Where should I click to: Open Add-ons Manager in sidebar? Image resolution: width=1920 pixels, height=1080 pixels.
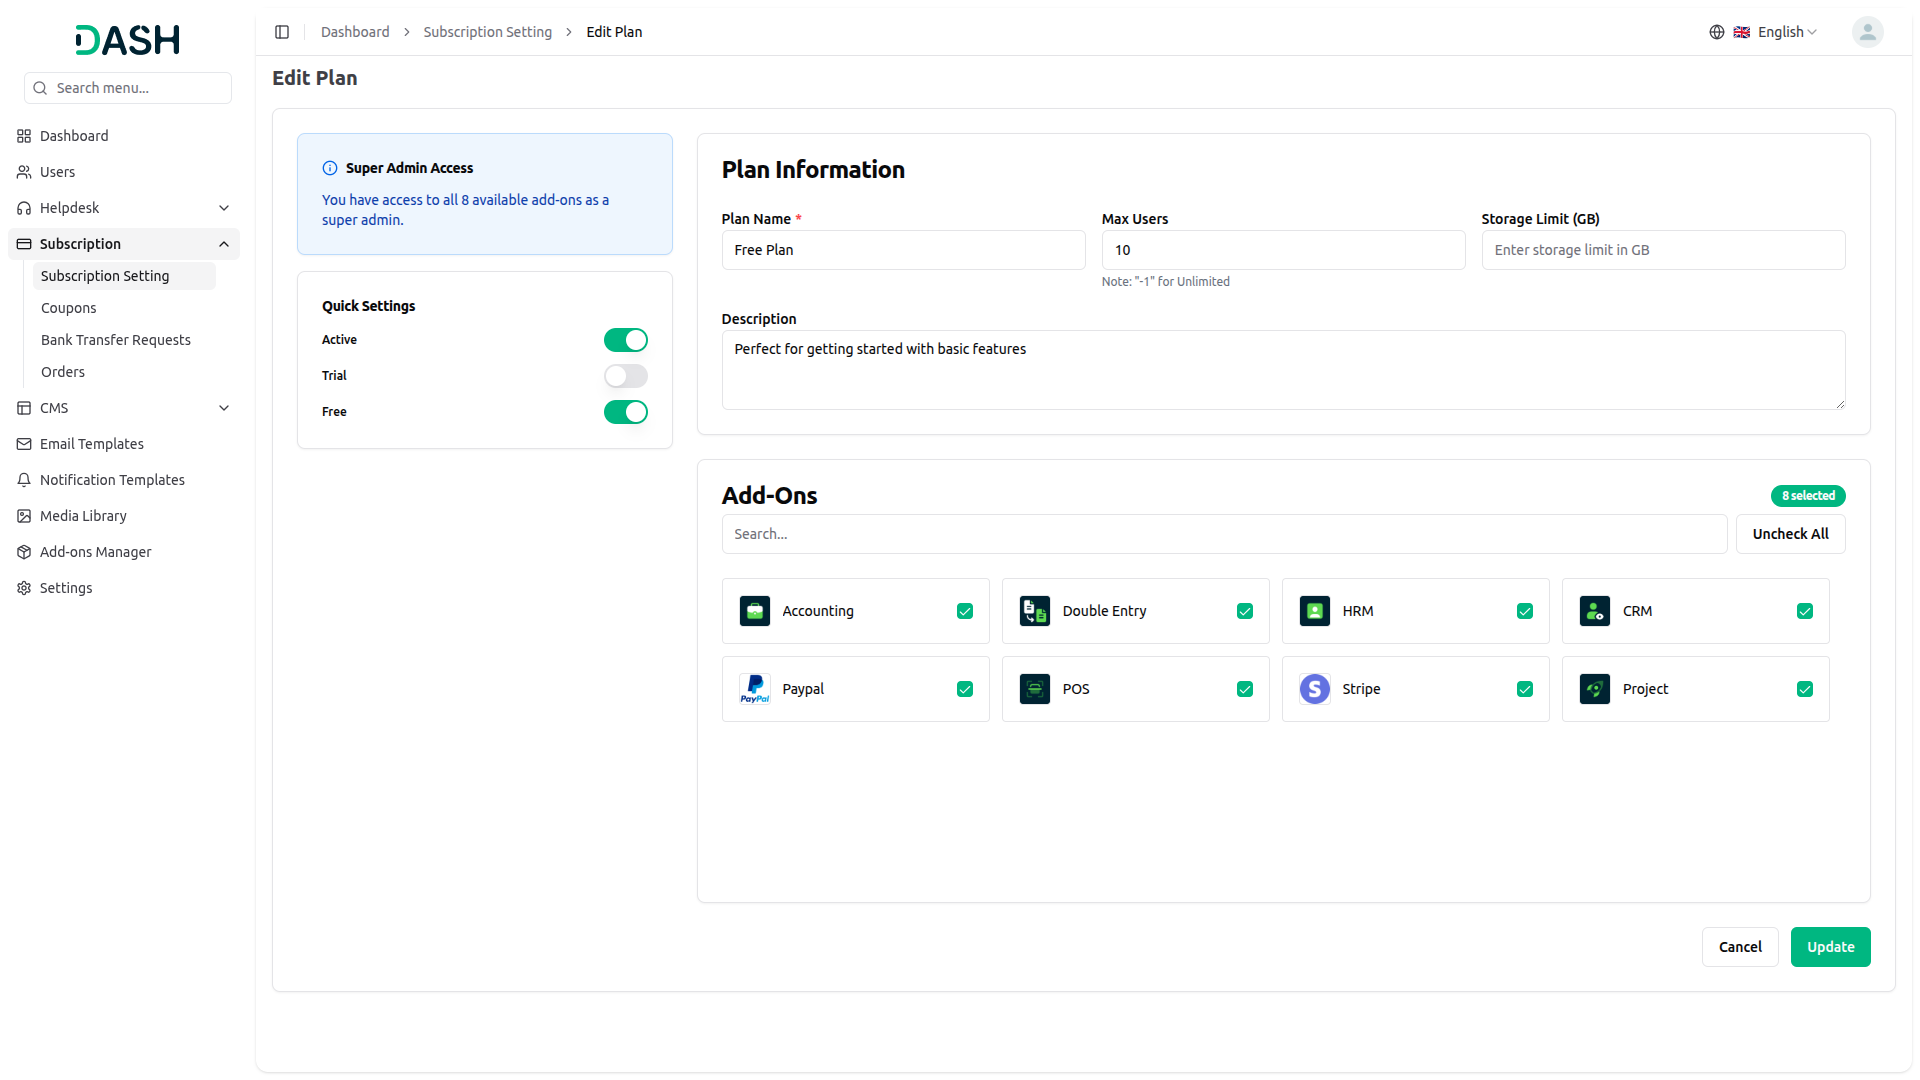pos(95,552)
